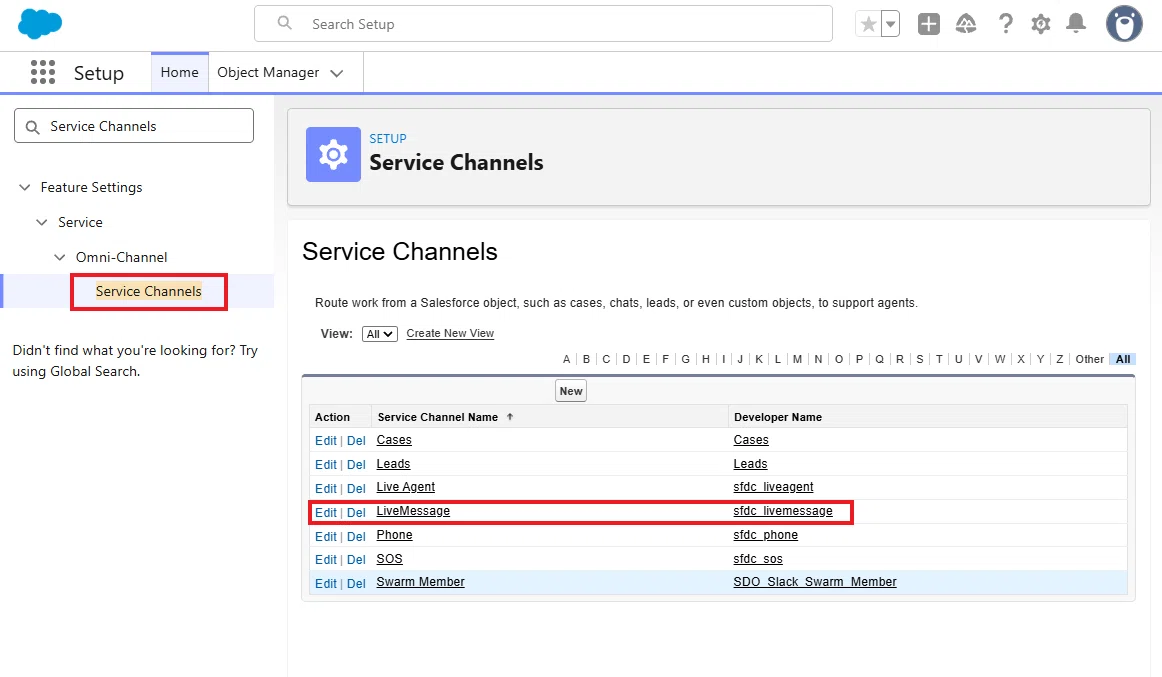
Task: Delete the Cases service channel
Action: (356, 441)
